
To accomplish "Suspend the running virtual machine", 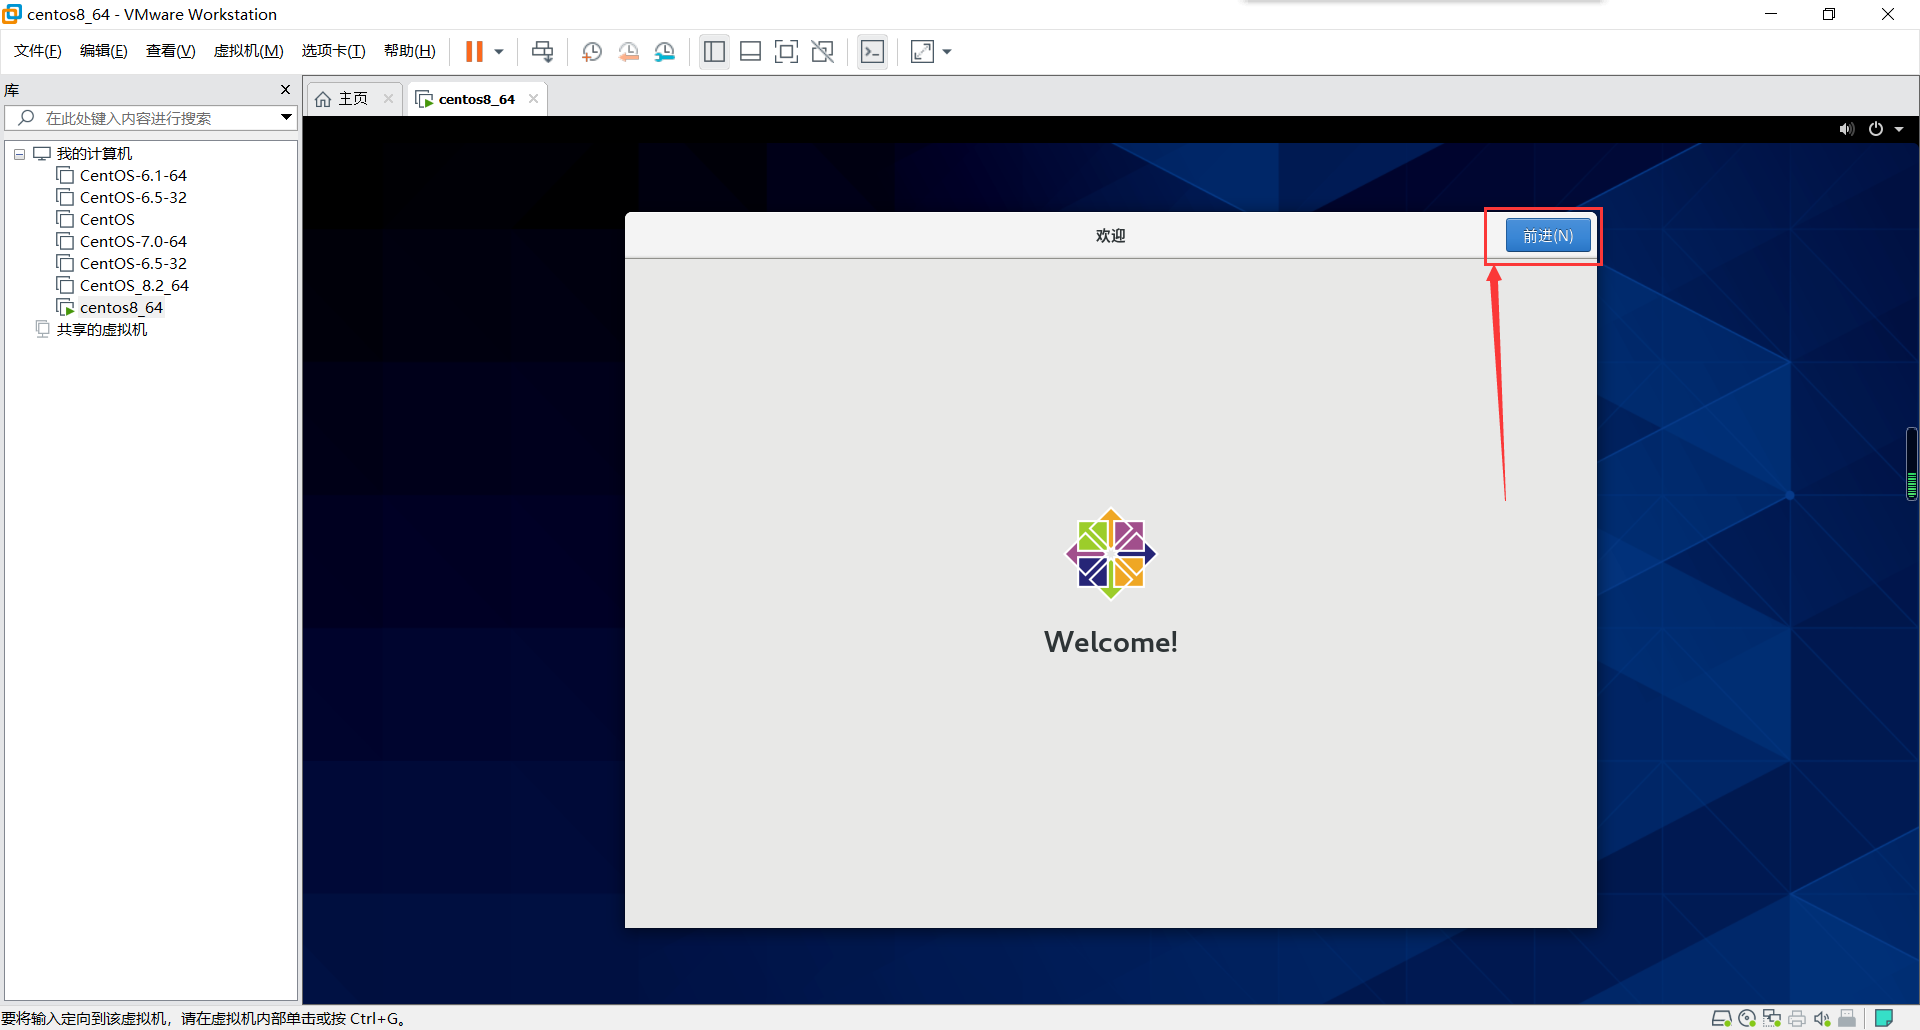I will [477, 51].
